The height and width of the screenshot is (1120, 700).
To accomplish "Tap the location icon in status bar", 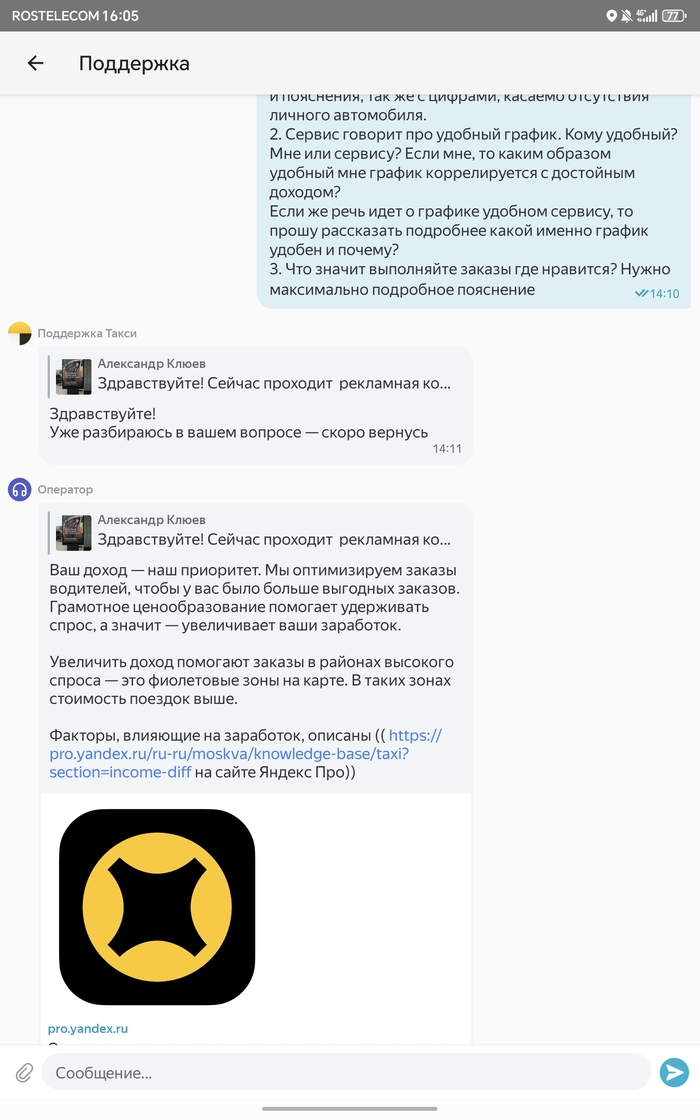I will pos(611,16).
